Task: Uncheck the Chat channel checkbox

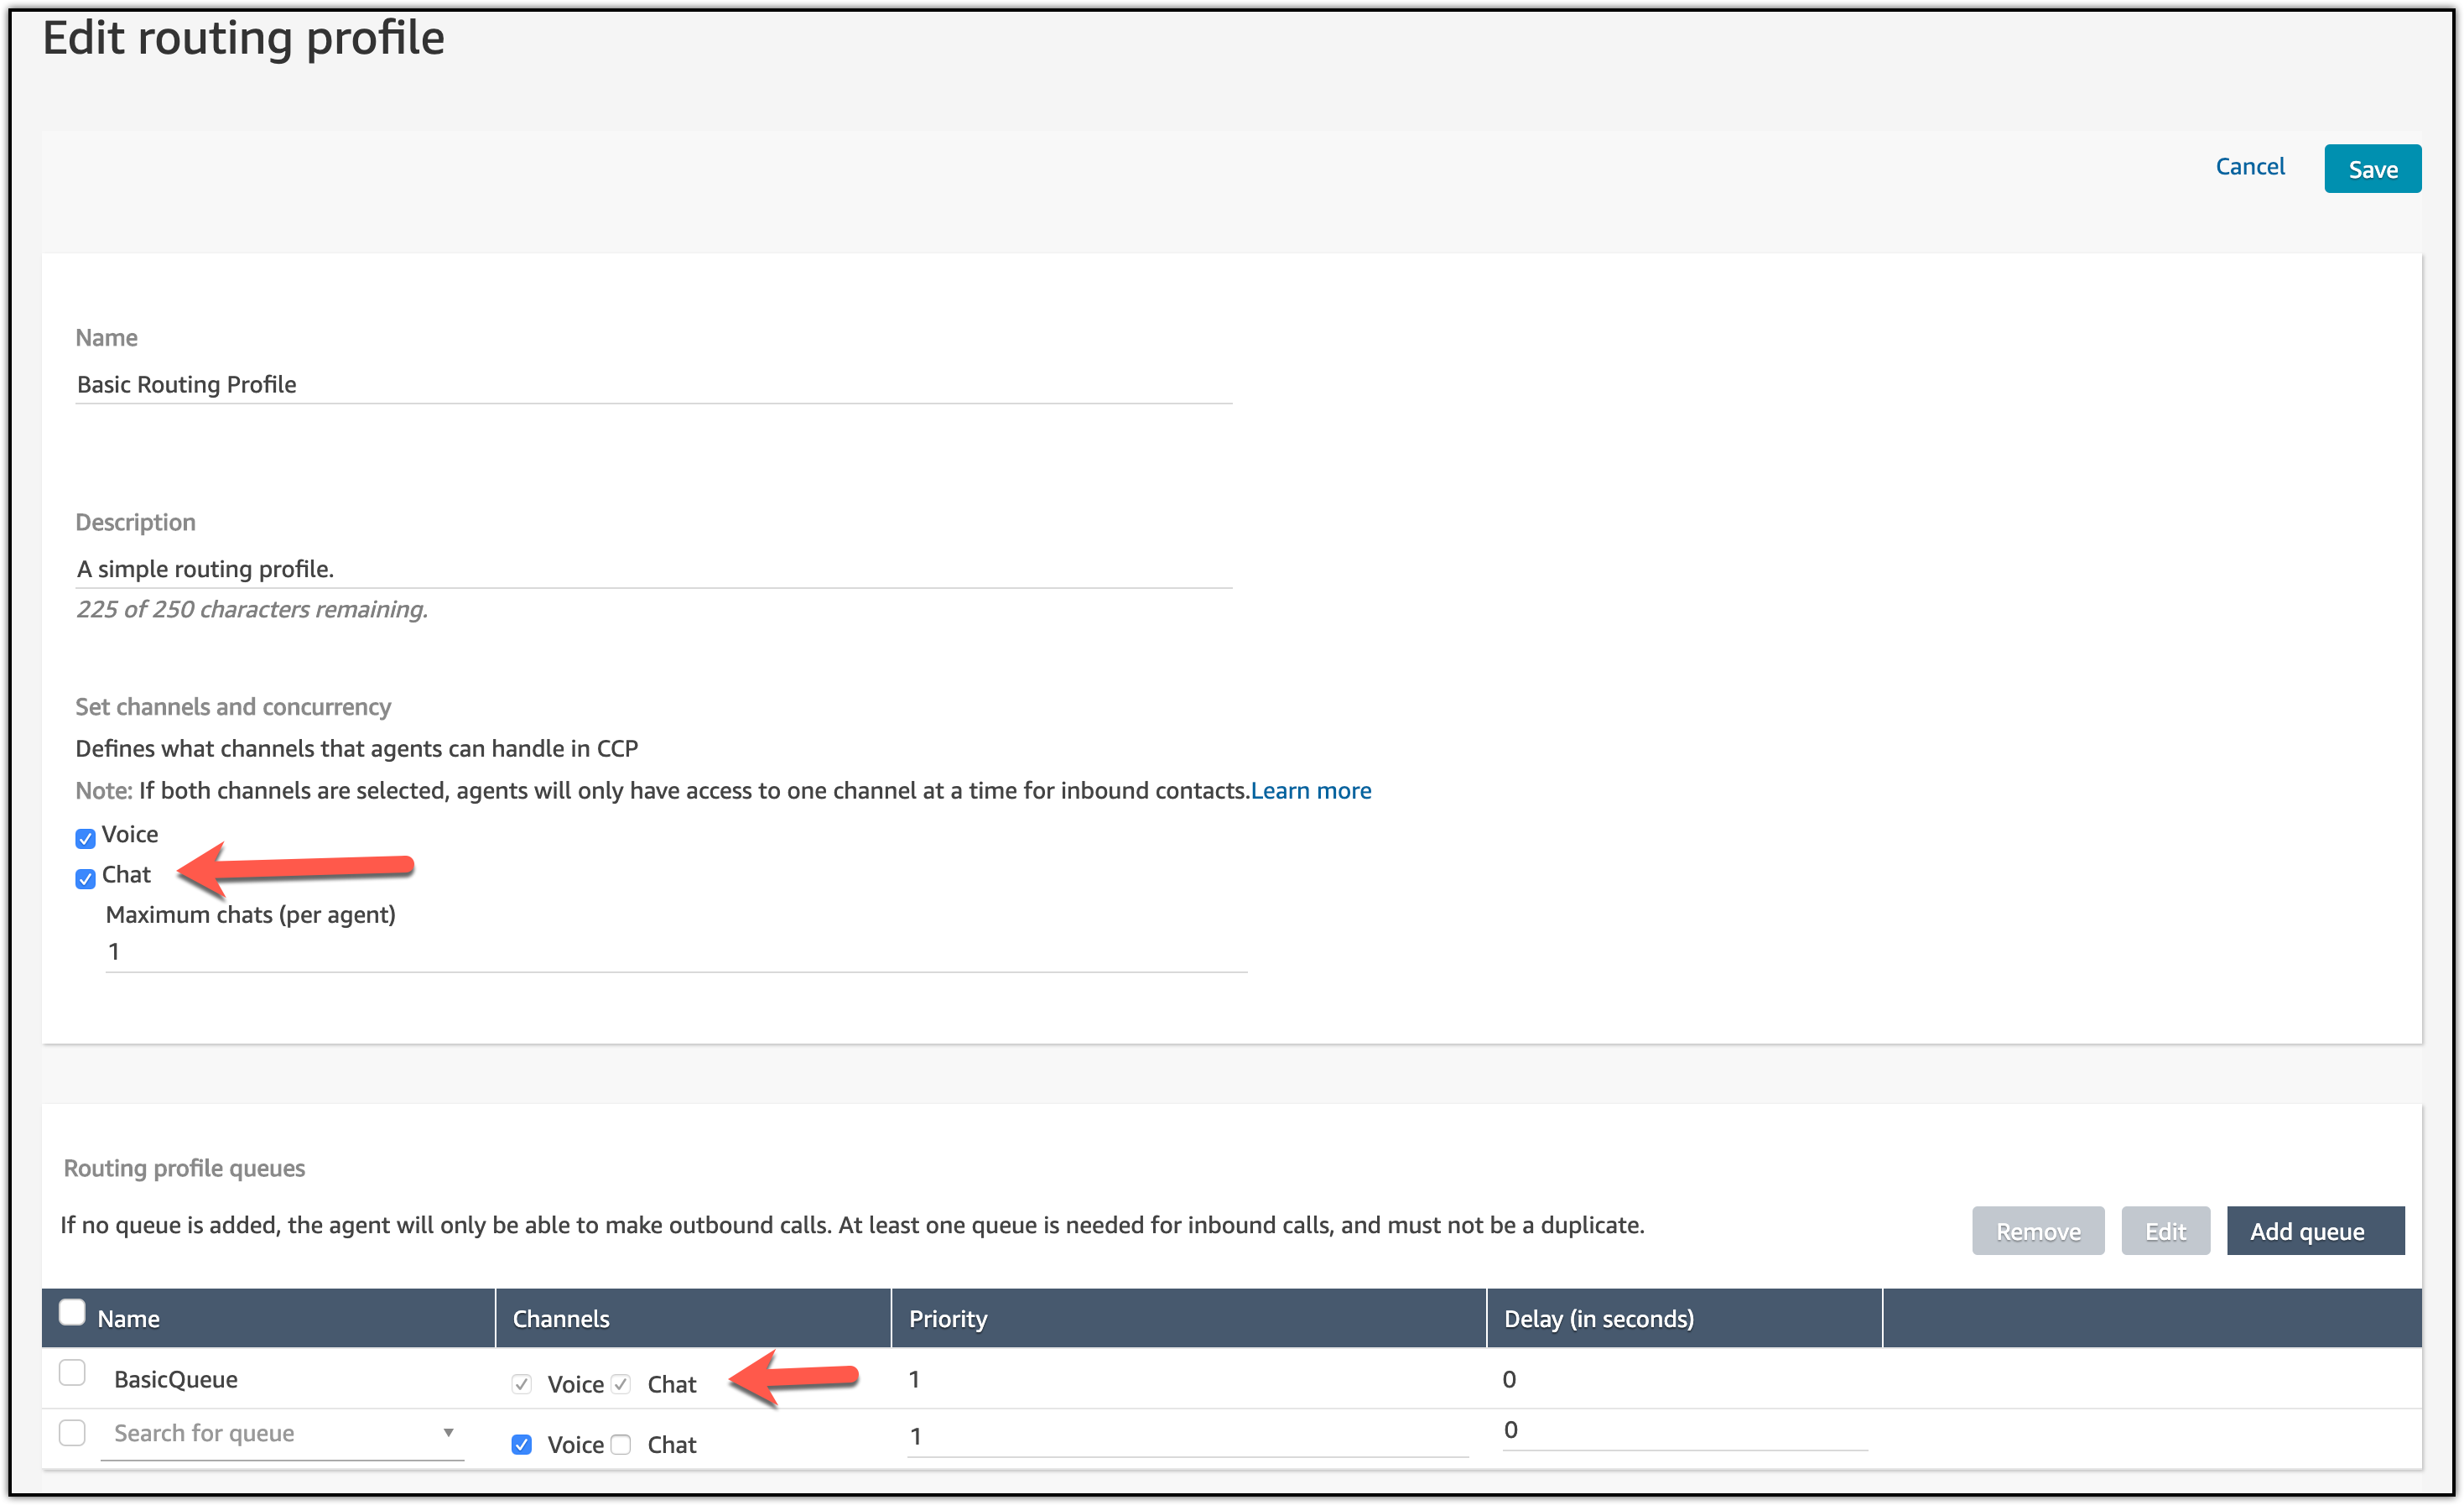Action: point(85,878)
